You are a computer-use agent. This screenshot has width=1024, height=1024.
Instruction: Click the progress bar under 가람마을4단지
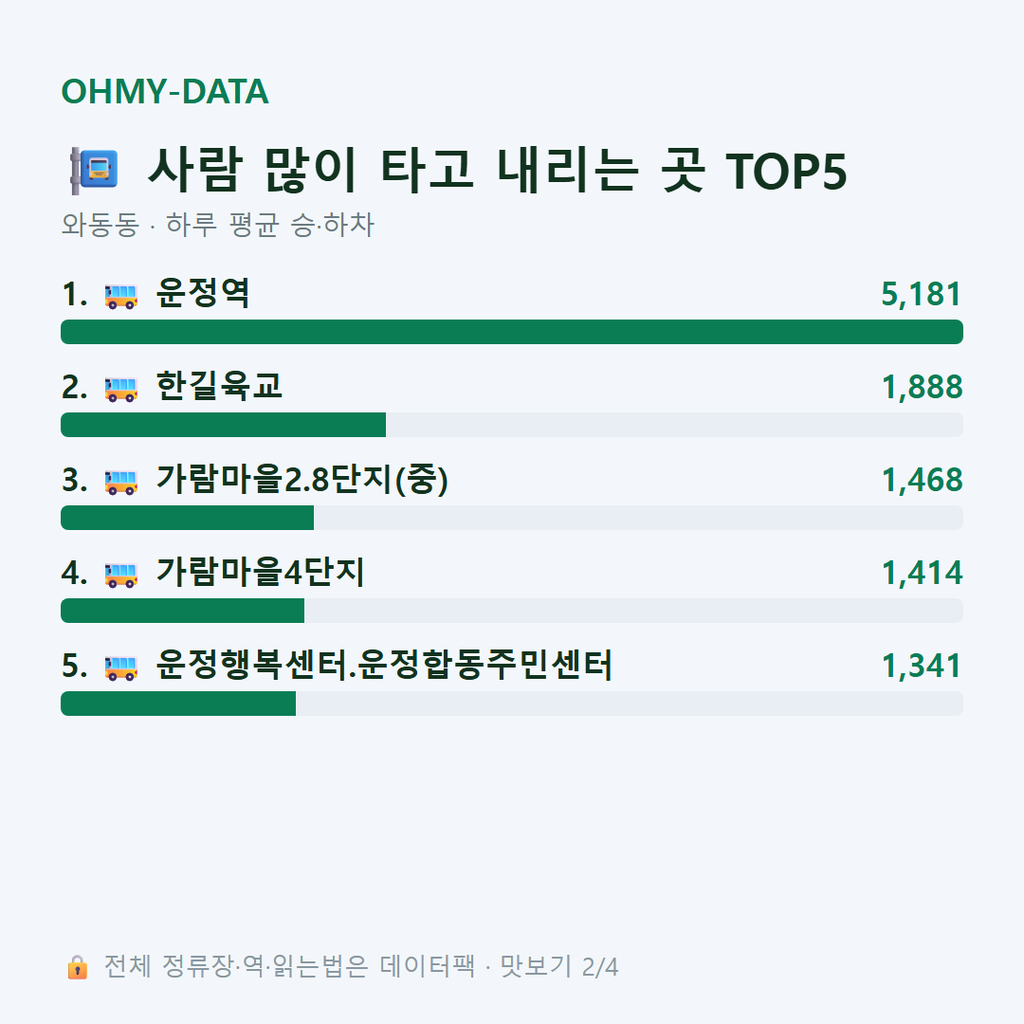(512, 611)
